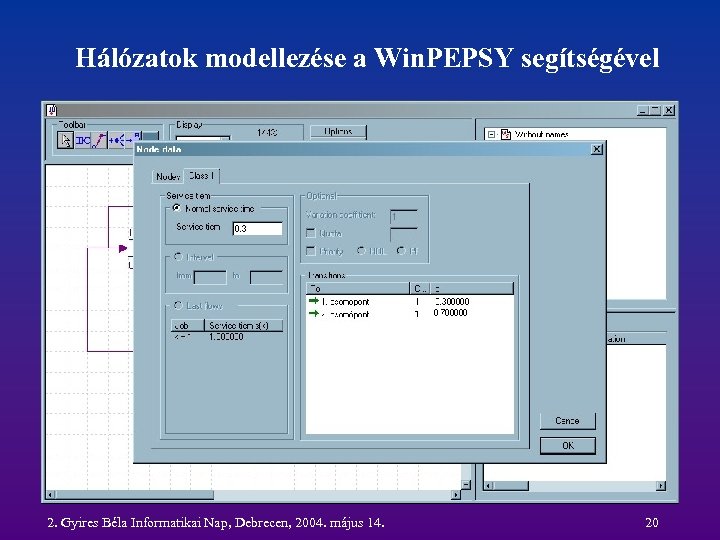Click the OK button in Node data

tap(568, 445)
